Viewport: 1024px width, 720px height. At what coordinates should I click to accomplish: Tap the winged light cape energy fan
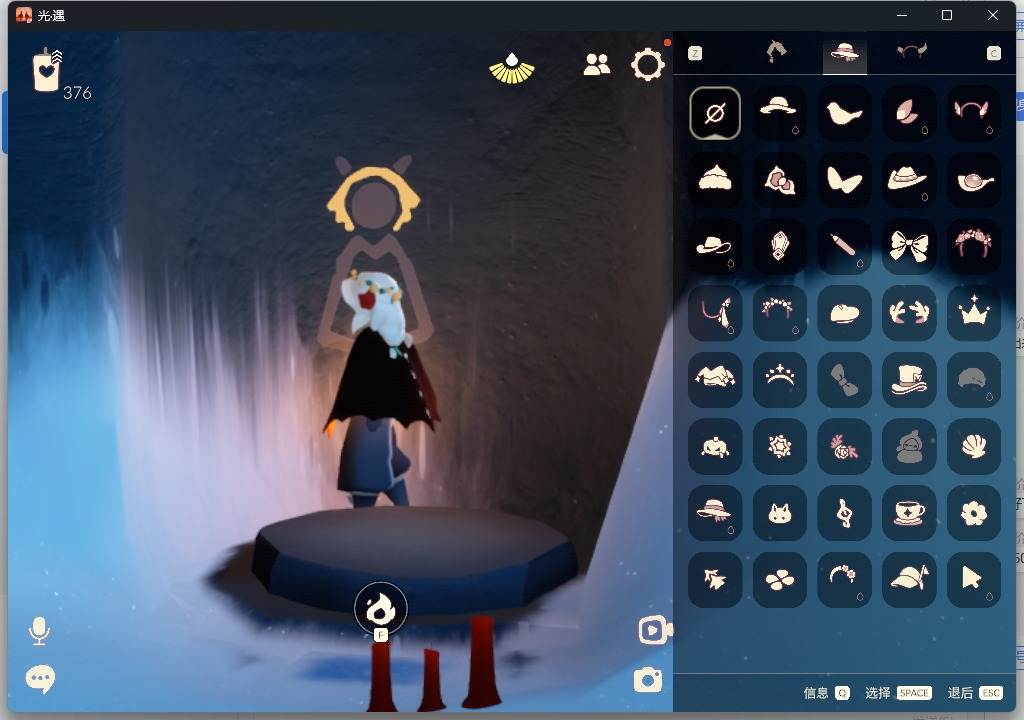[511, 69]
